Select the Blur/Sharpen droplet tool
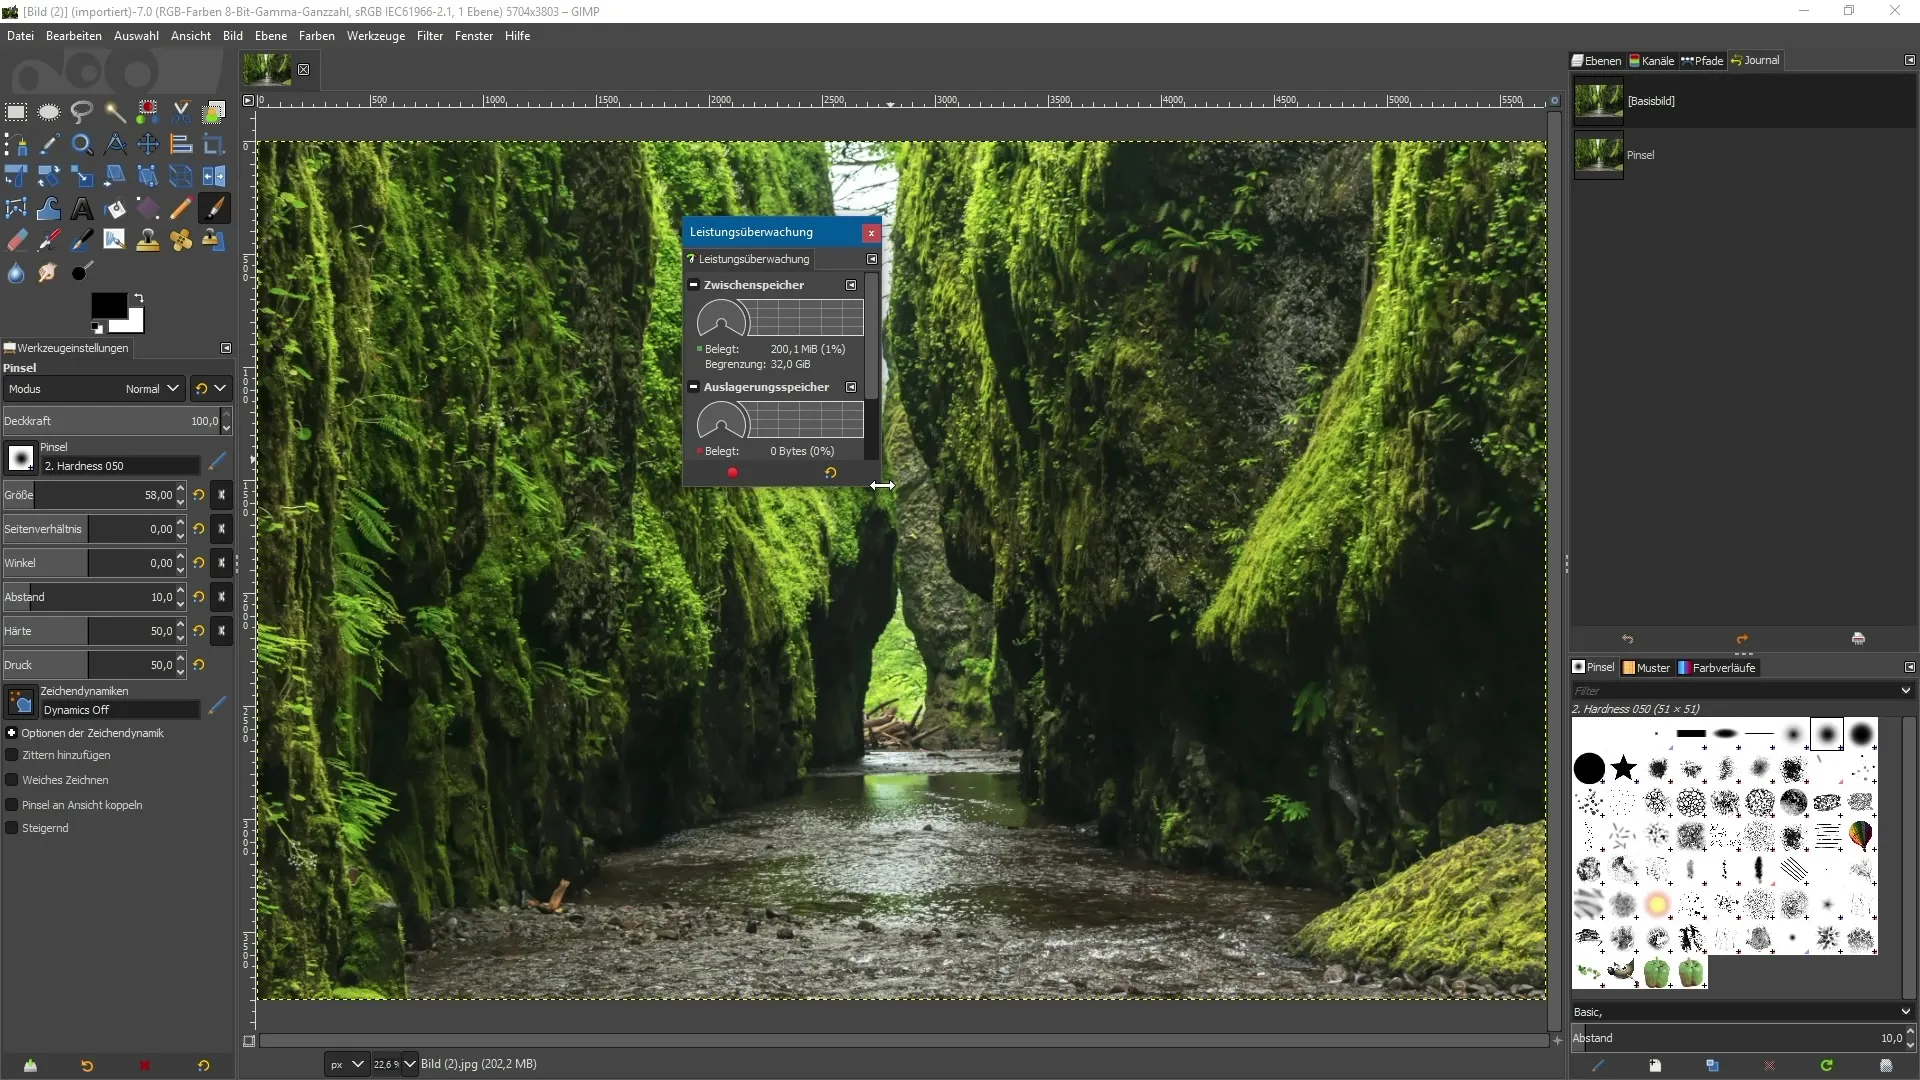This screenshot has width=1920, height=1080. [16, 273]
